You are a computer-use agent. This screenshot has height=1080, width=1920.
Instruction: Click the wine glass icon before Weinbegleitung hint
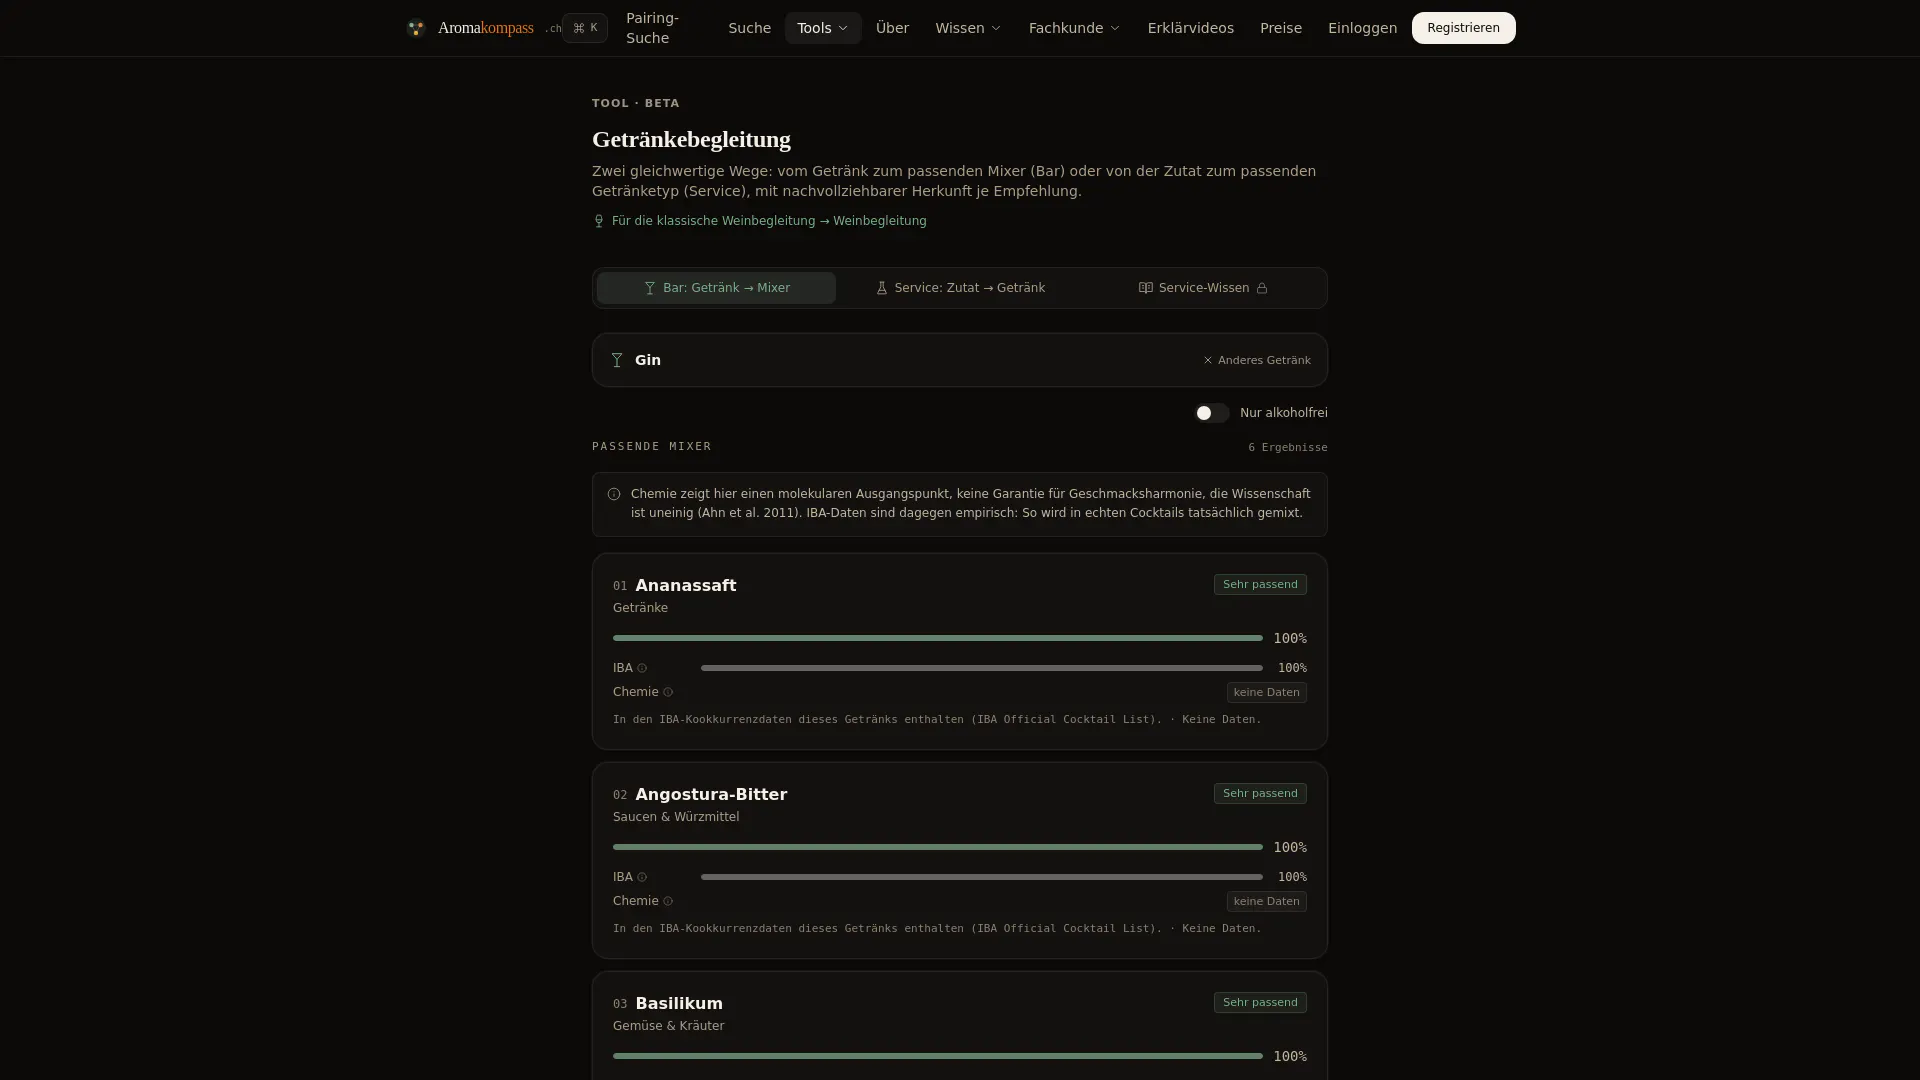pyautogui.click(x=599, y=221)
